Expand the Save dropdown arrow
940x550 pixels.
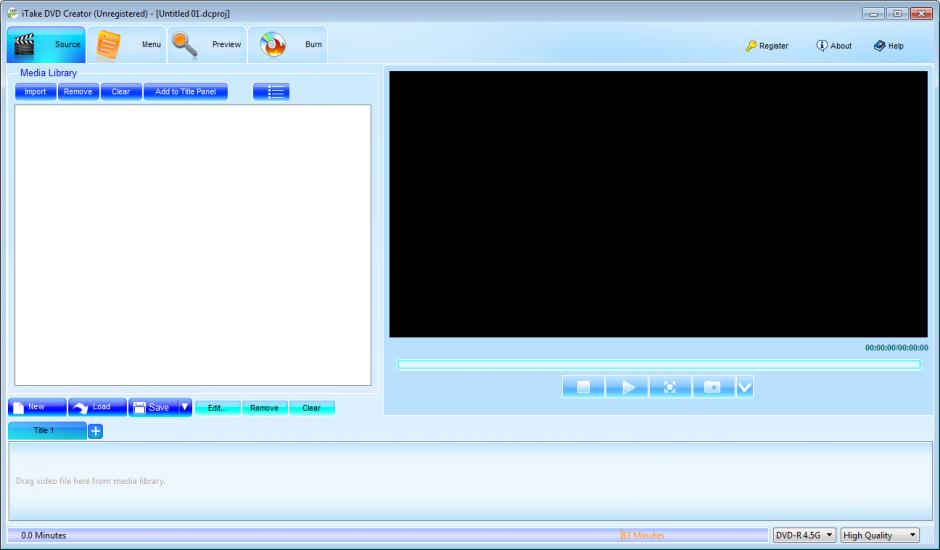[185, 407]
